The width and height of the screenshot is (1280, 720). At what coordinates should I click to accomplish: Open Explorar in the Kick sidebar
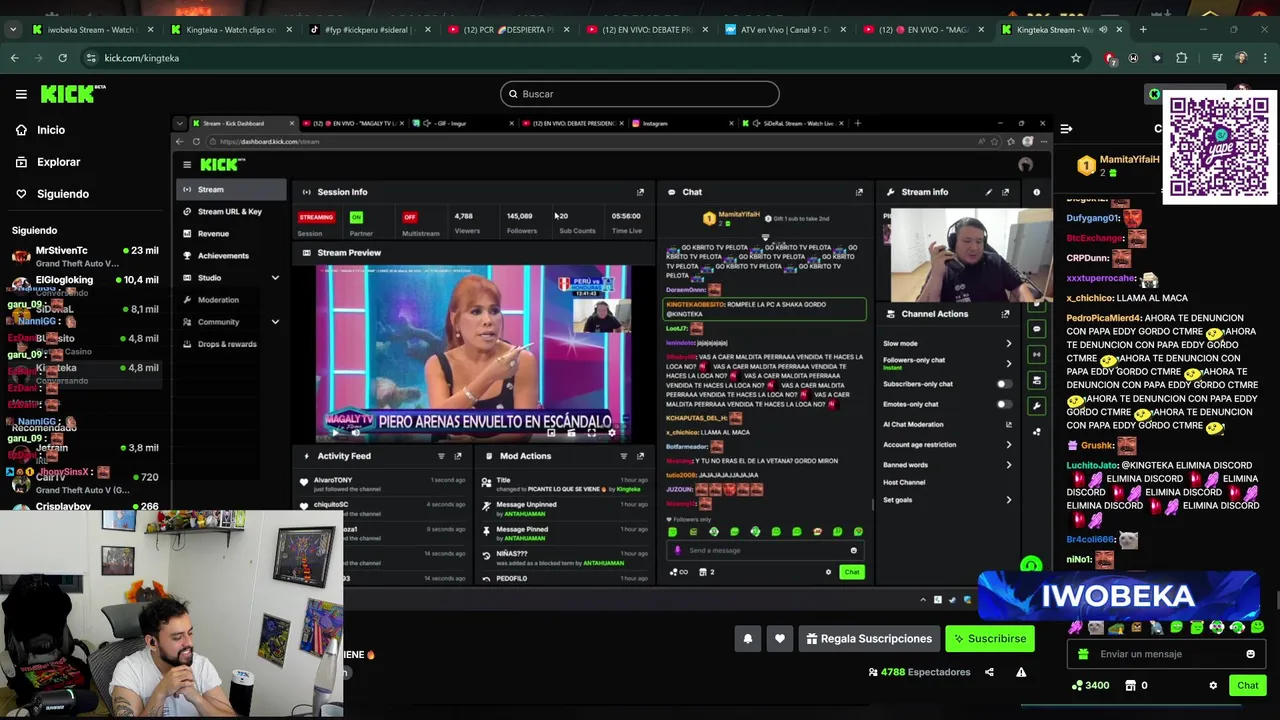pyautogui.click(x=58, y=162)
